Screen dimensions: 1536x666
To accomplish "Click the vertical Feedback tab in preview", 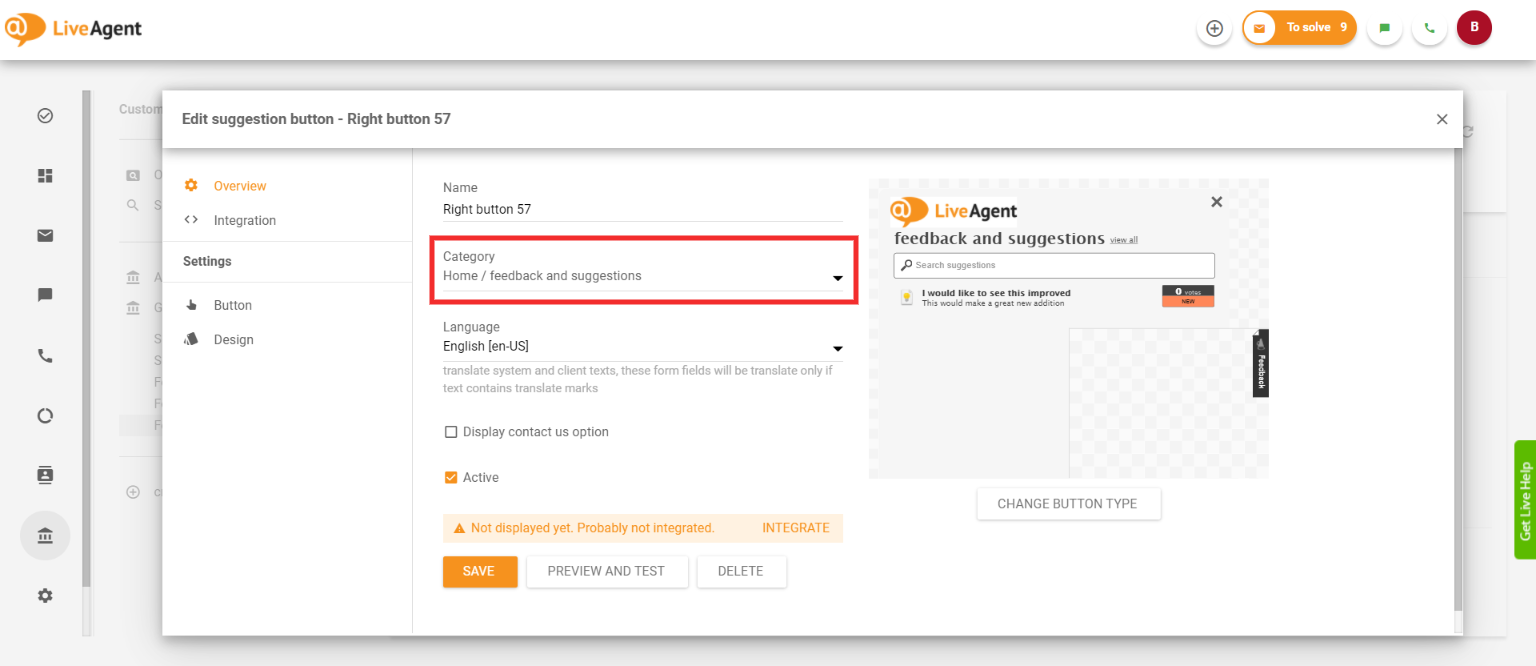I will [1261, 363].
